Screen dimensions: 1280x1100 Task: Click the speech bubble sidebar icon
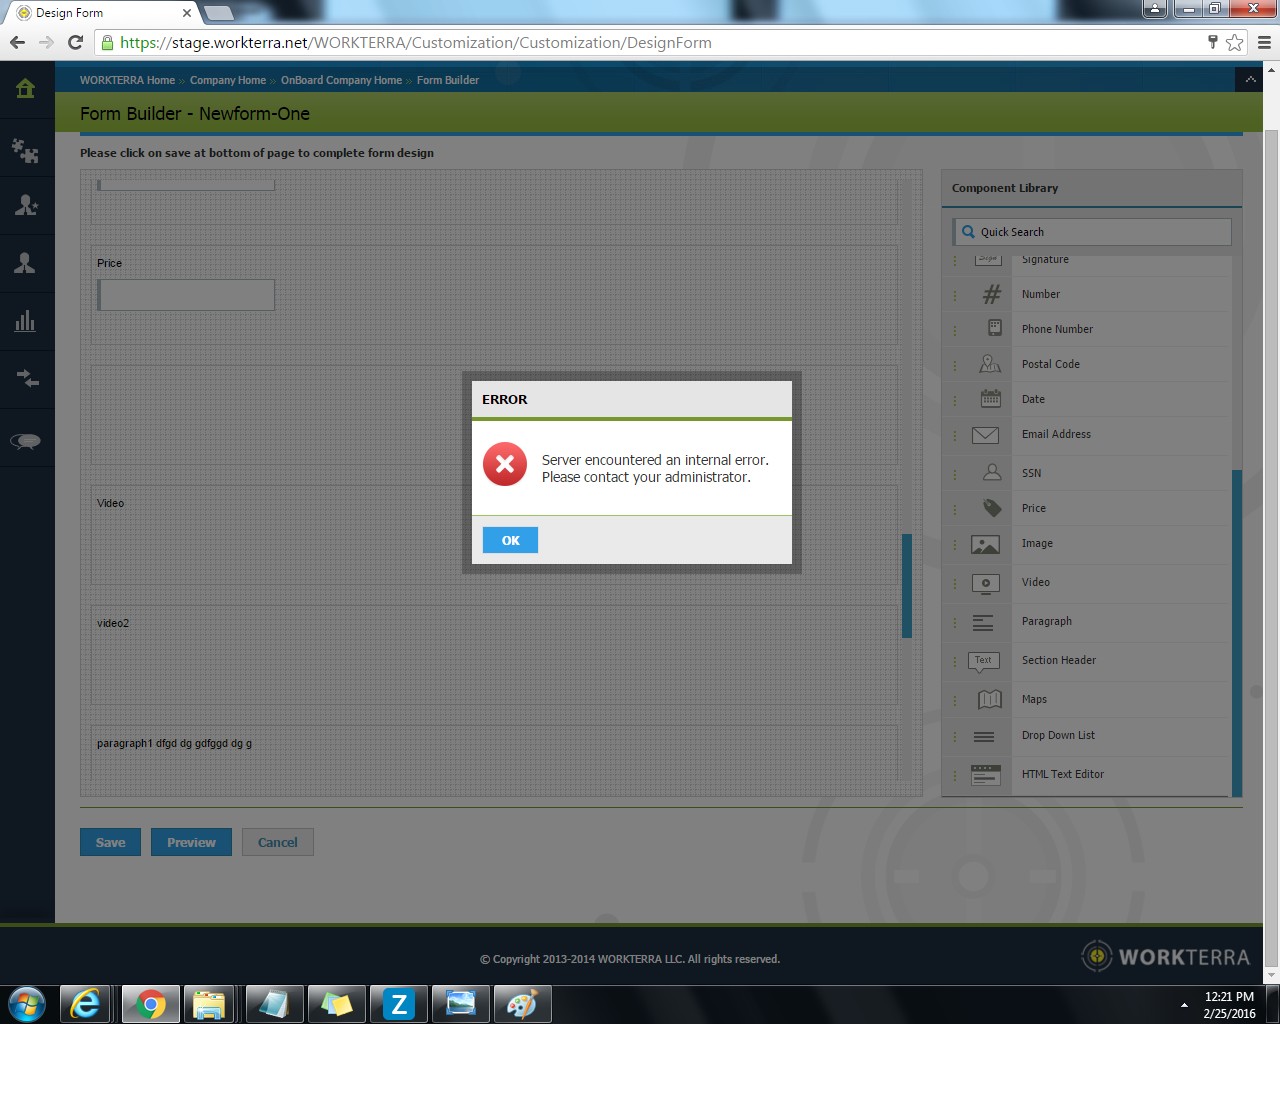pyautogui.click(x=26, y=441)
